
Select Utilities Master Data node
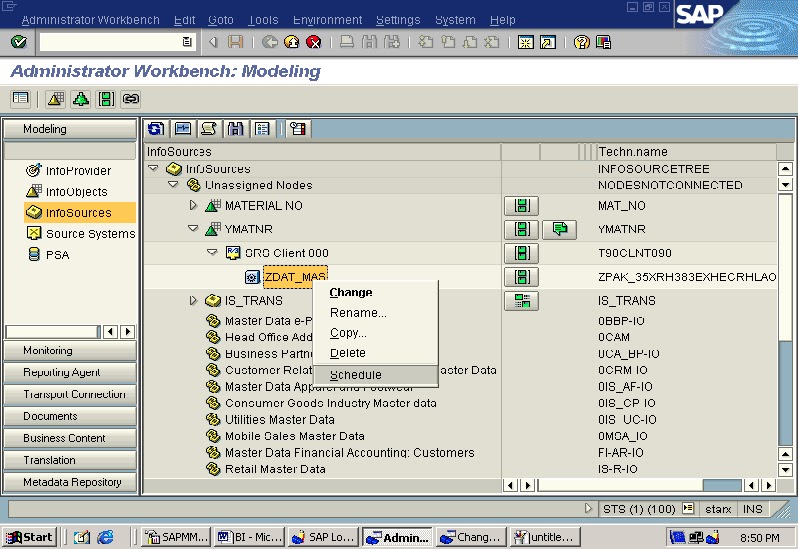point(280,420)
